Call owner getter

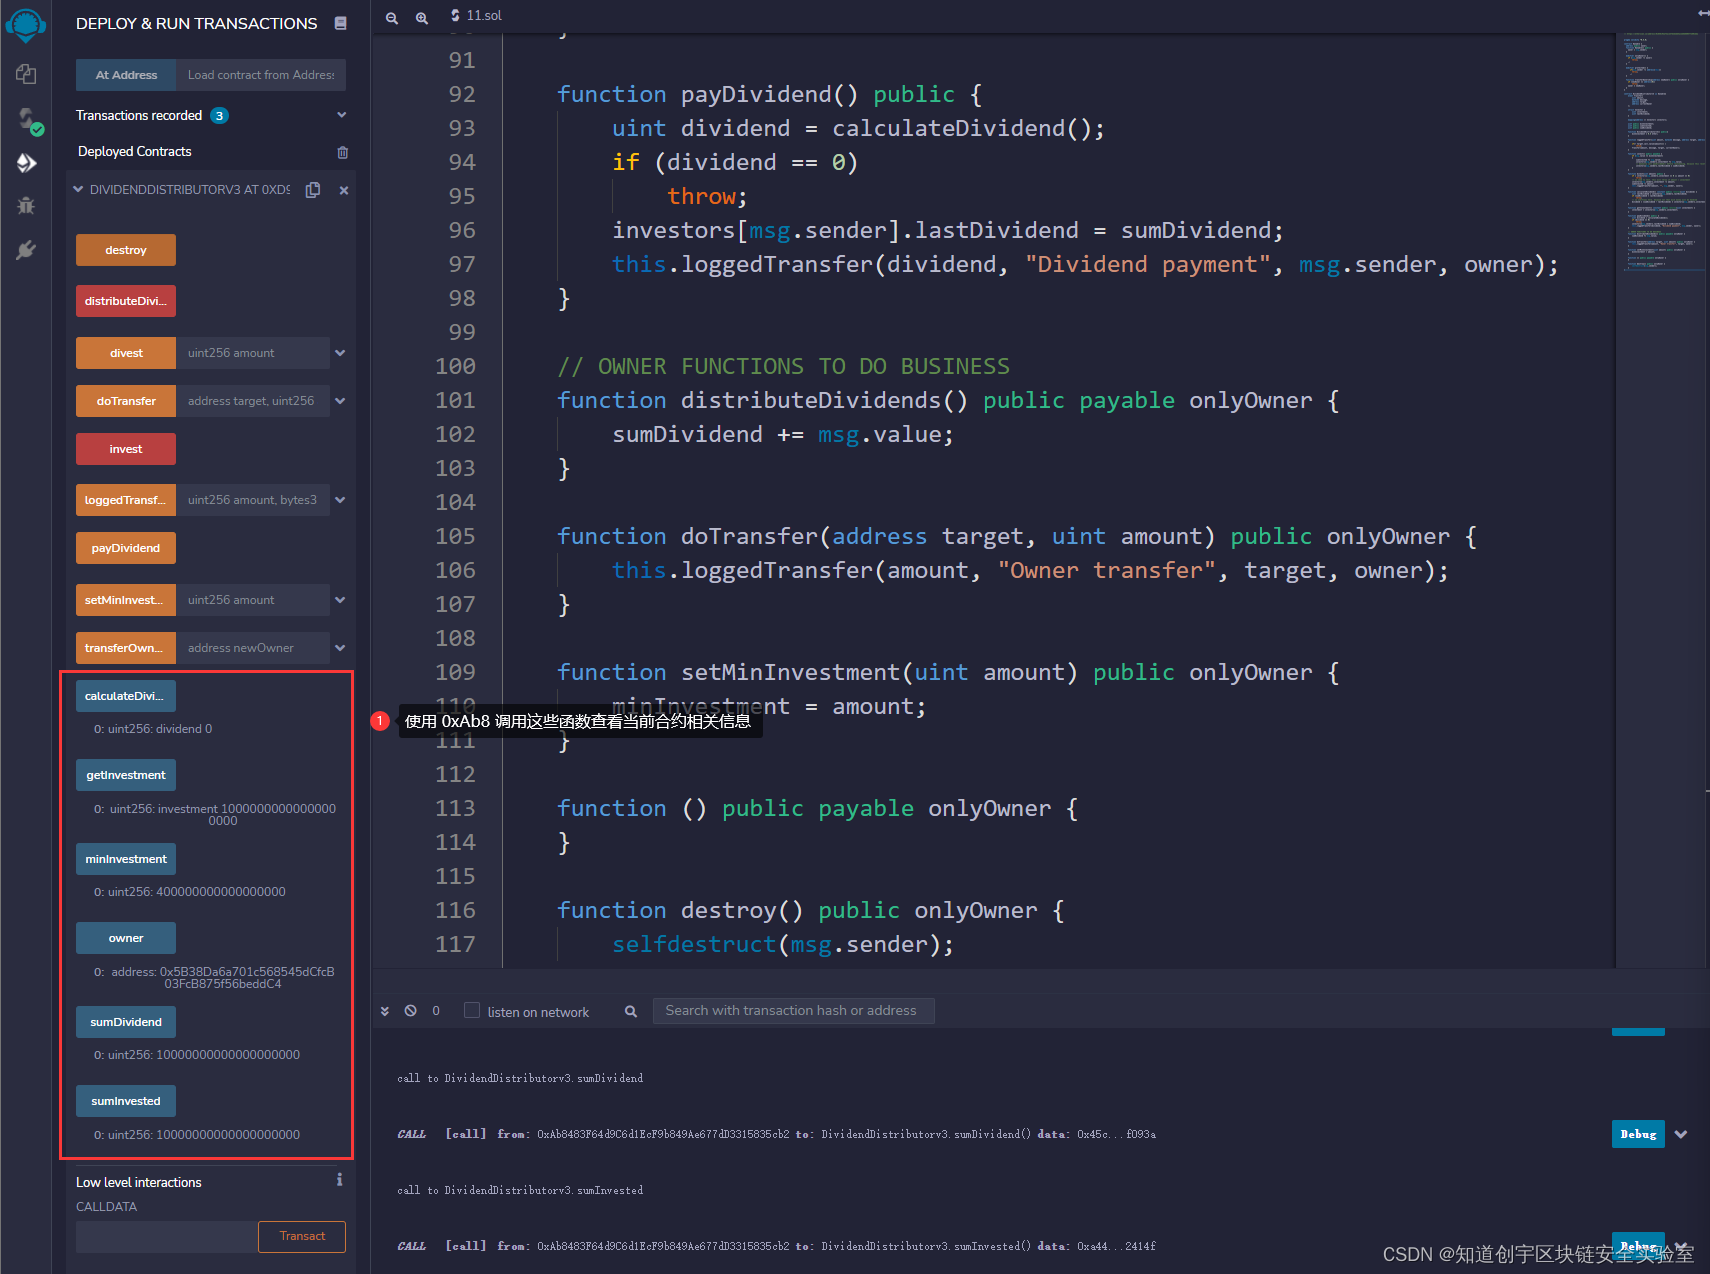(126, 938)
